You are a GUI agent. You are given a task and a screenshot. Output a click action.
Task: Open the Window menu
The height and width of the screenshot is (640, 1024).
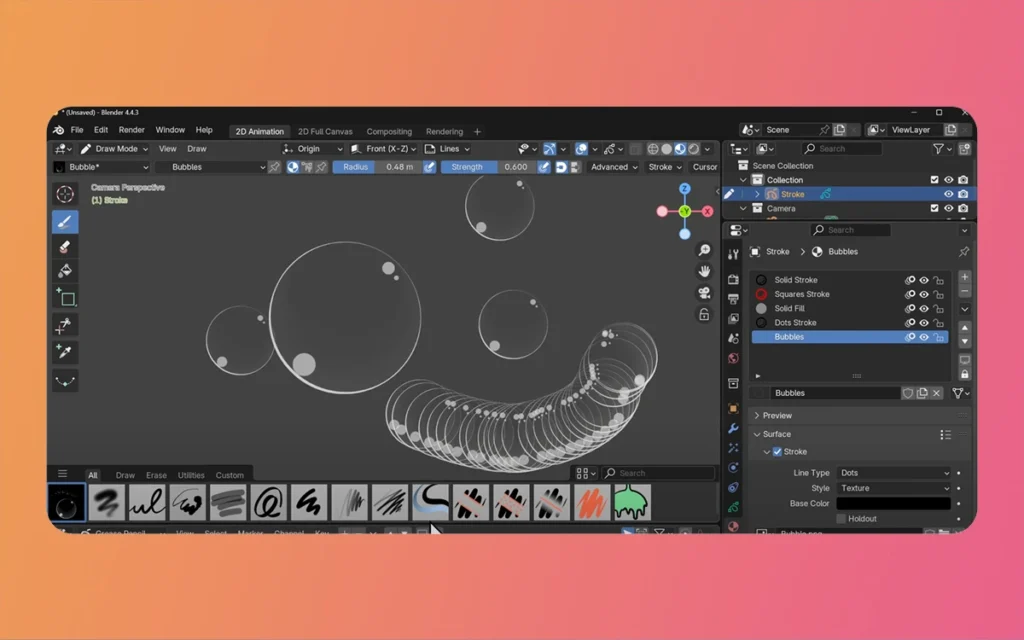[170, 130]
